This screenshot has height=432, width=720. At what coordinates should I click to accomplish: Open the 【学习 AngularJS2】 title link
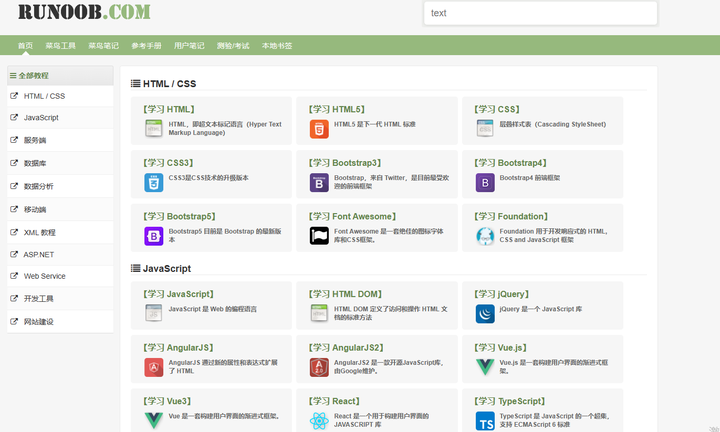tap(346, 348)
